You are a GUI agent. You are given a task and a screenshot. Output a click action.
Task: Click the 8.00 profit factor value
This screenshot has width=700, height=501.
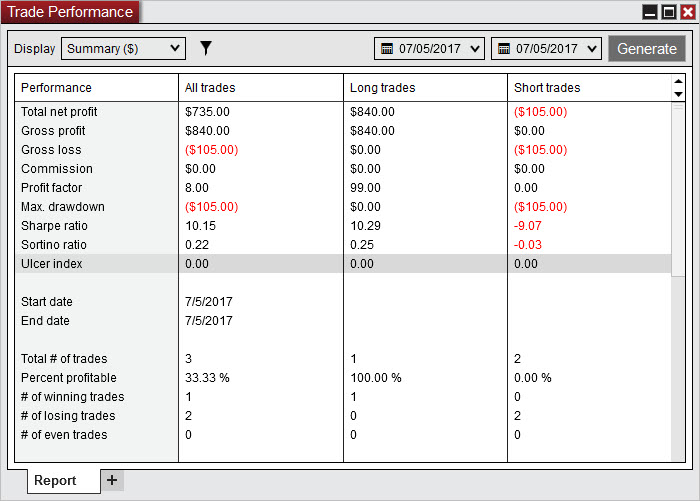coord(197,188)
